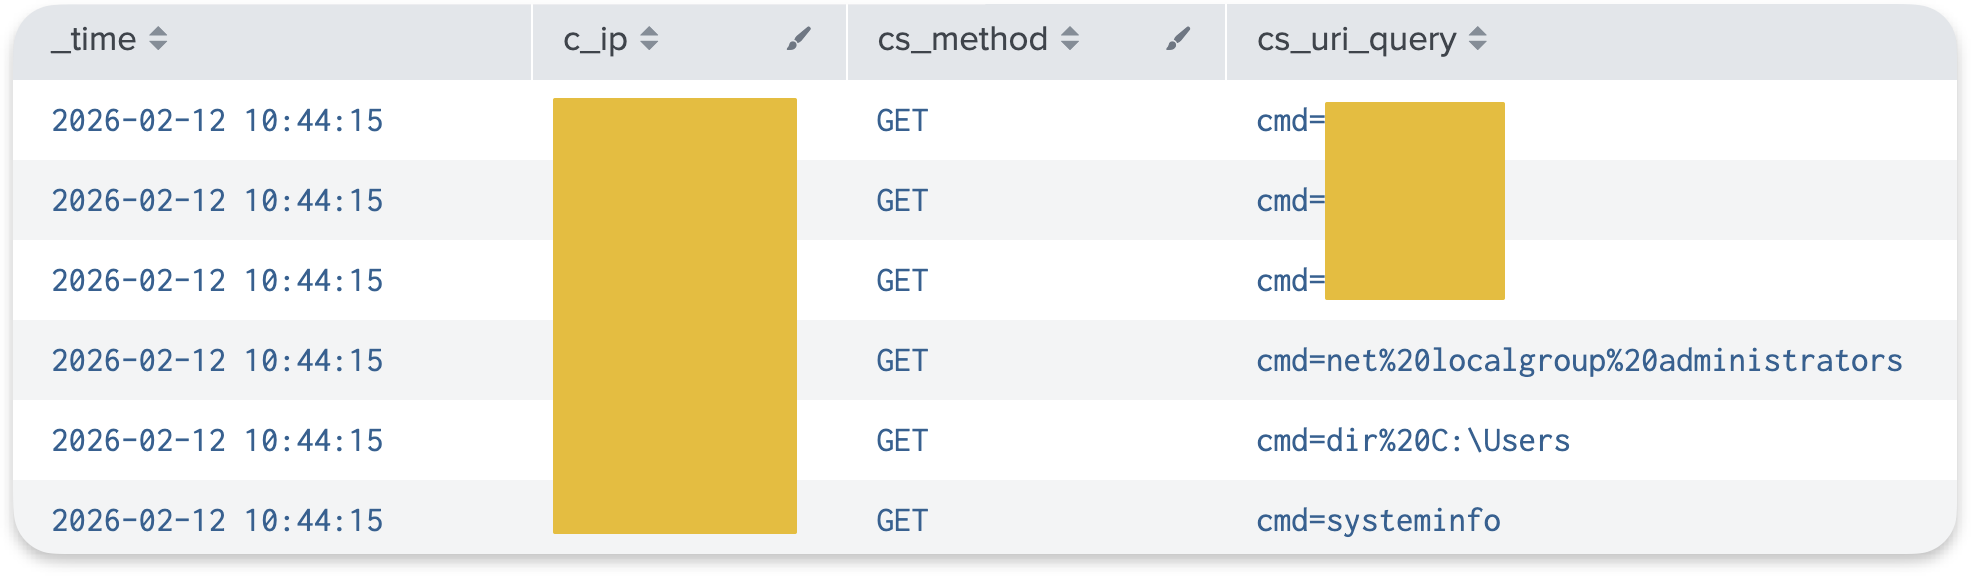
Task: Click the sort arrows next to _time
Action: pos(157,40)
